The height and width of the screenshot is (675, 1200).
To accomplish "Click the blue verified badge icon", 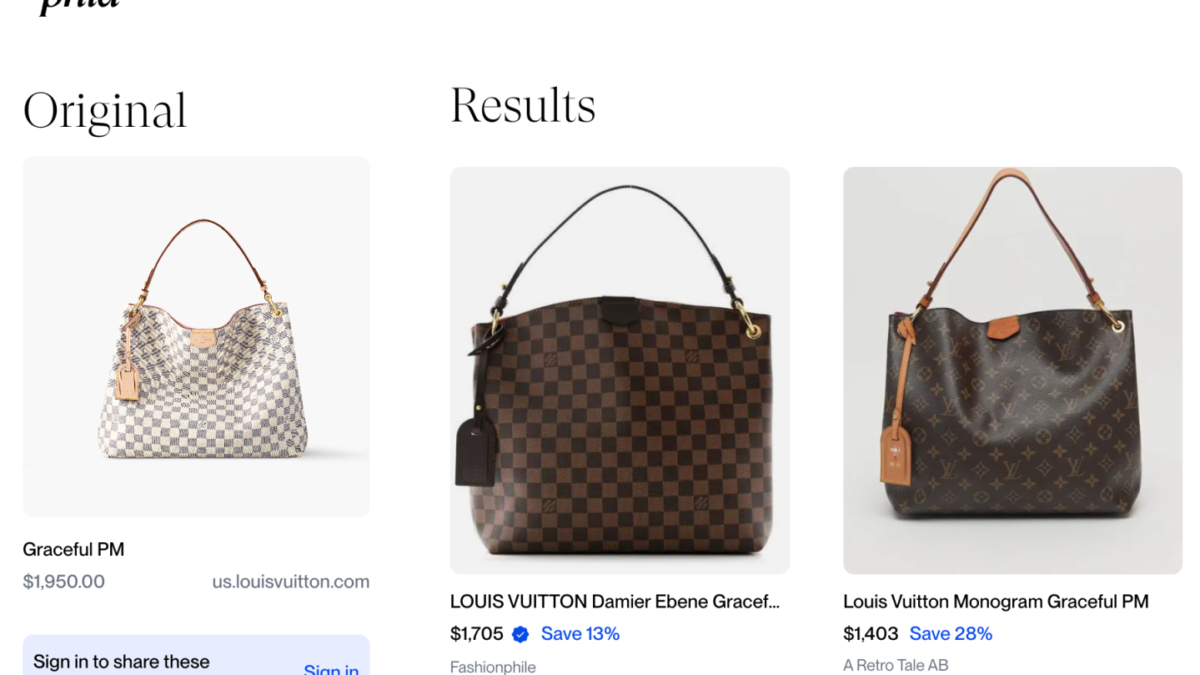I will coord(520,634).
